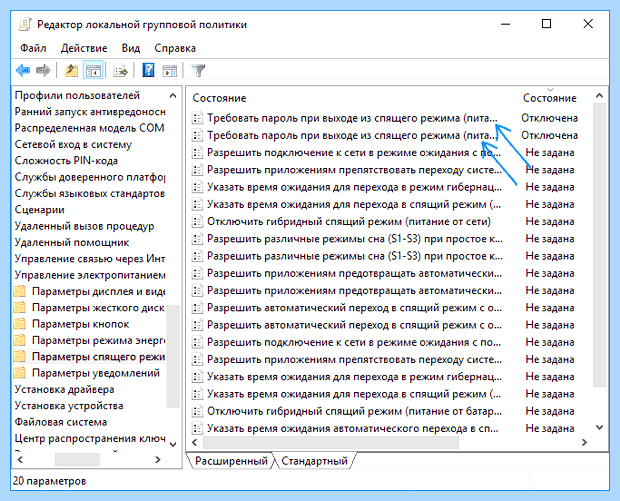Click policy list scroll-right arrow
This screenshot has width=620, height=501.
(584, 442)
